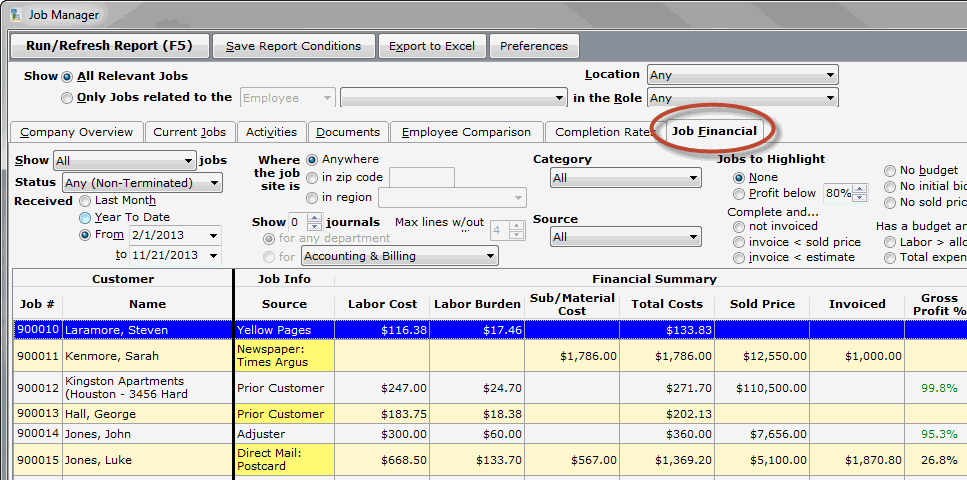Open the Category dropdown
Image resolution: width=967 pixels, height=480 pixels.
pyautogui.click(x=625, y=178)
